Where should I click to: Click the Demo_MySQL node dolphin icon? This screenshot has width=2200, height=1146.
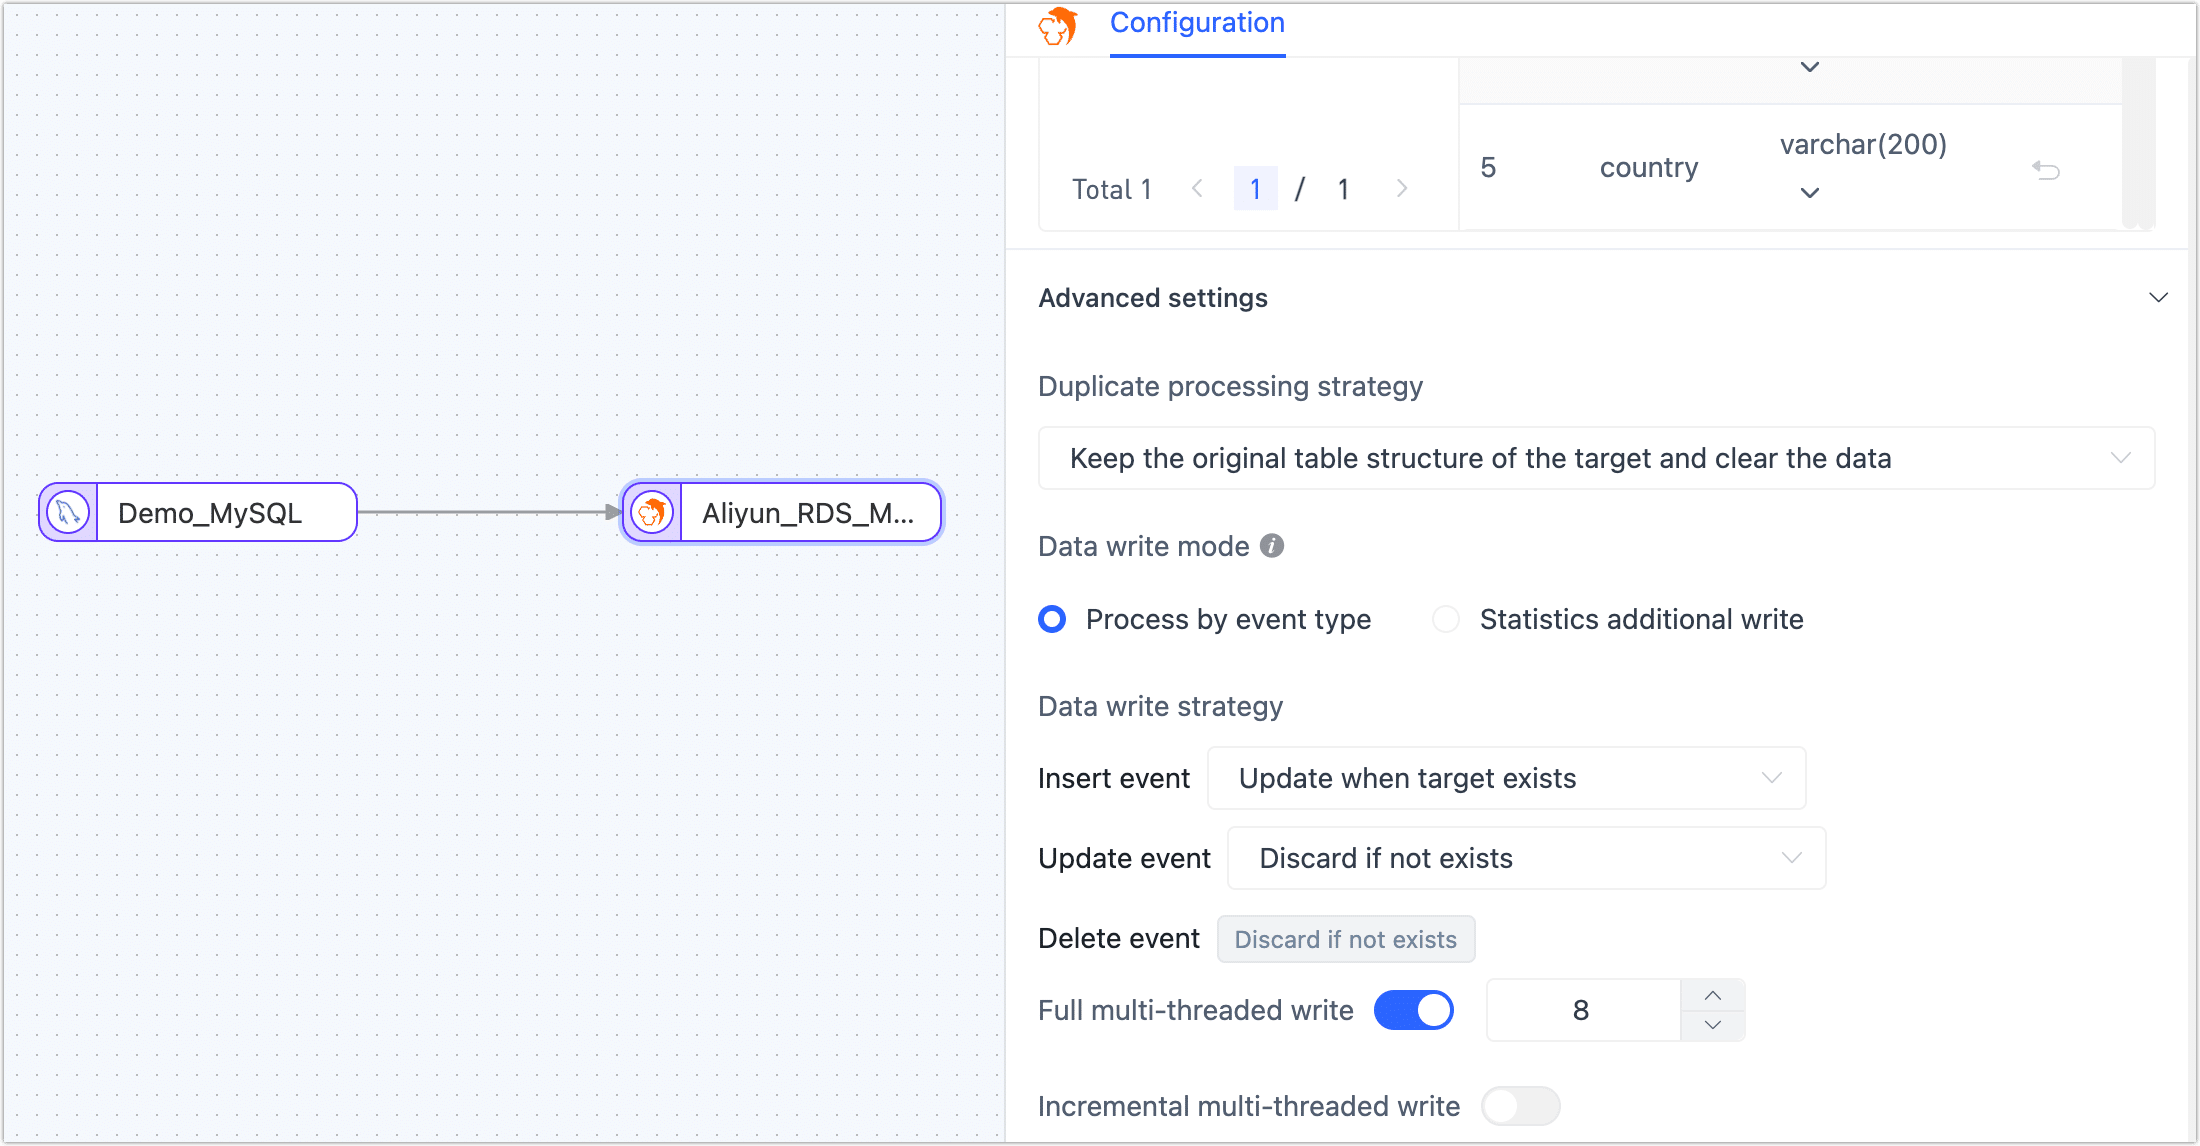tap(68, 513)
